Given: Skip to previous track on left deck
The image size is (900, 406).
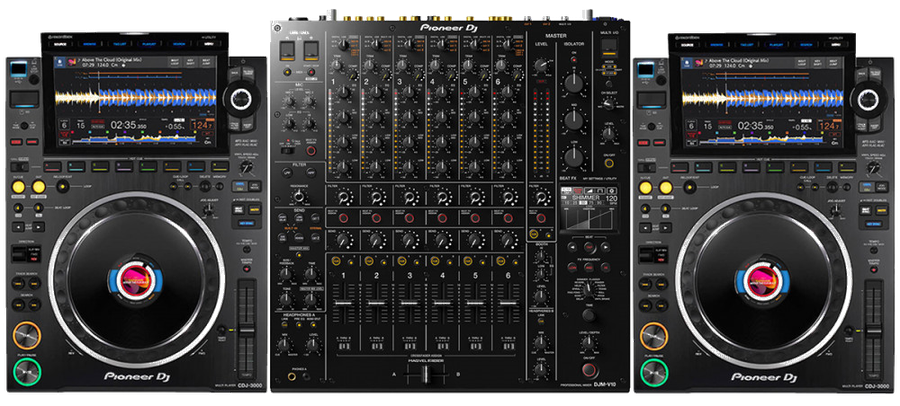Looking at the screenshot, I should coord(19,283).
